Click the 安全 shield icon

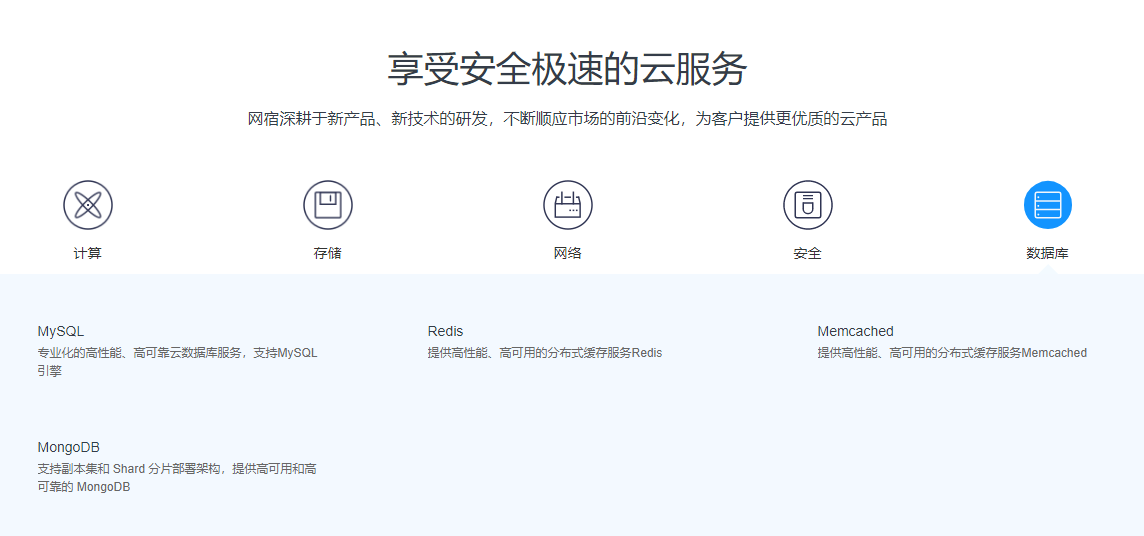808,205
